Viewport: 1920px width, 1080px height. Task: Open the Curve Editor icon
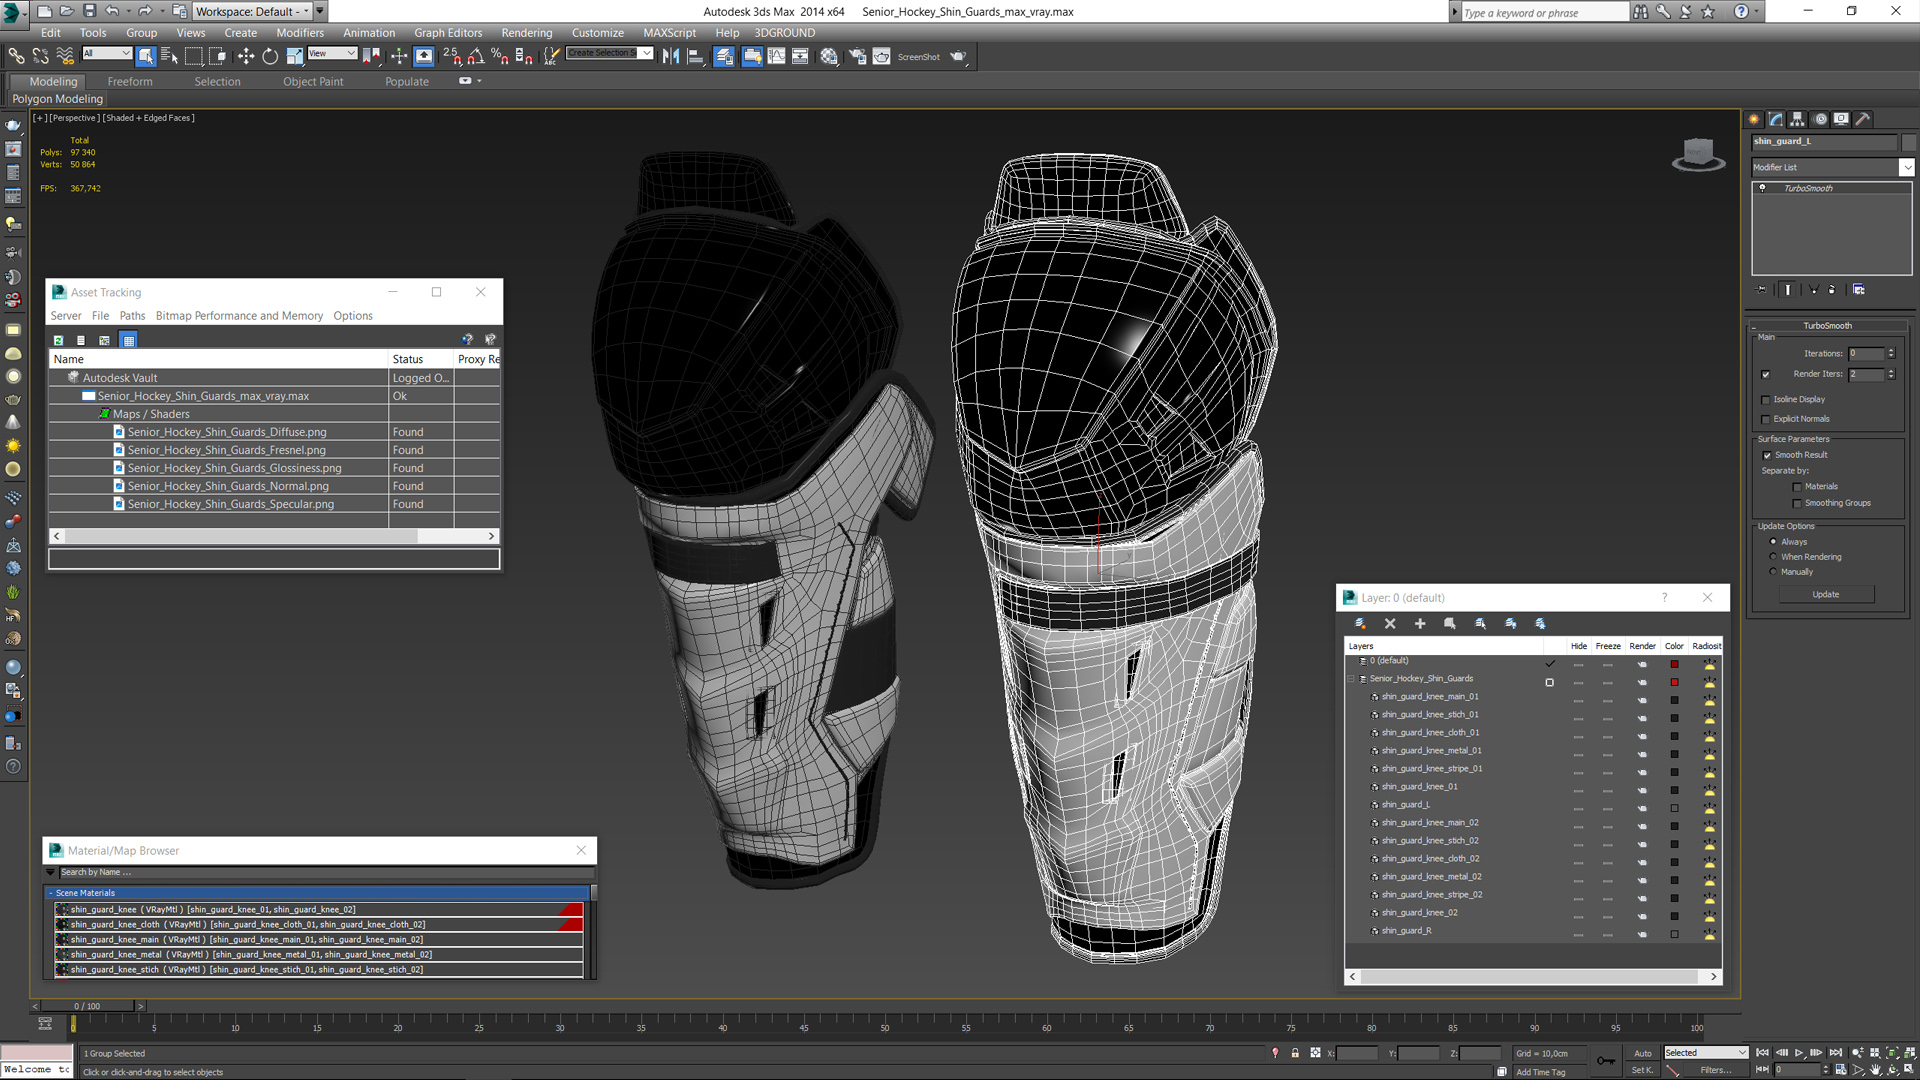[x=776, y=57]
